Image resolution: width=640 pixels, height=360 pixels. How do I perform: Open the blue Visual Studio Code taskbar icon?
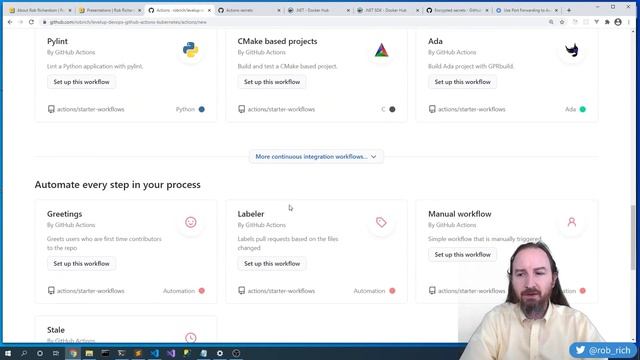point(155,353)
